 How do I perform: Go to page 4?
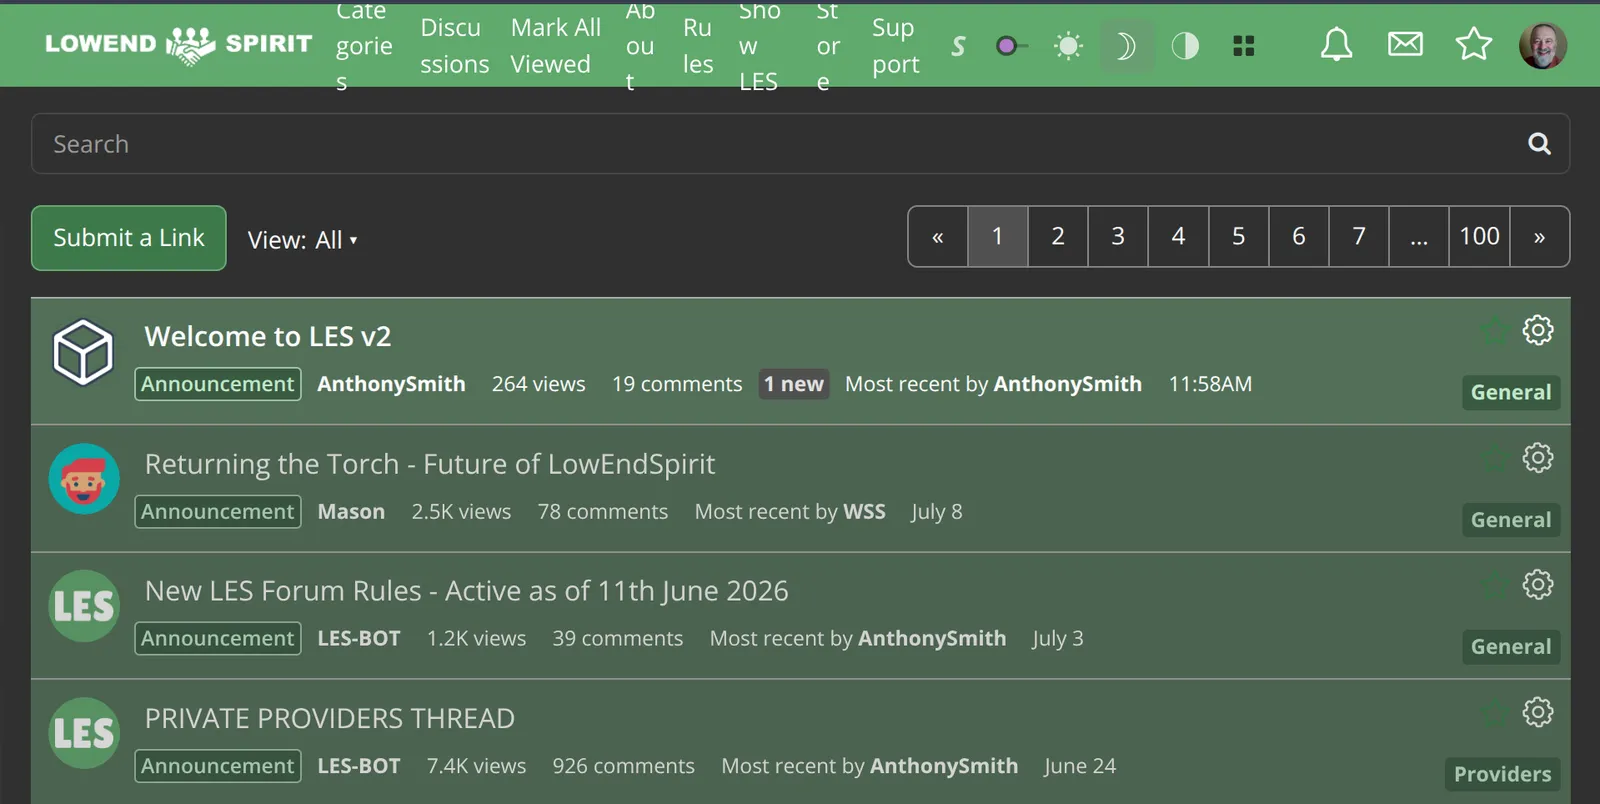1178,237
